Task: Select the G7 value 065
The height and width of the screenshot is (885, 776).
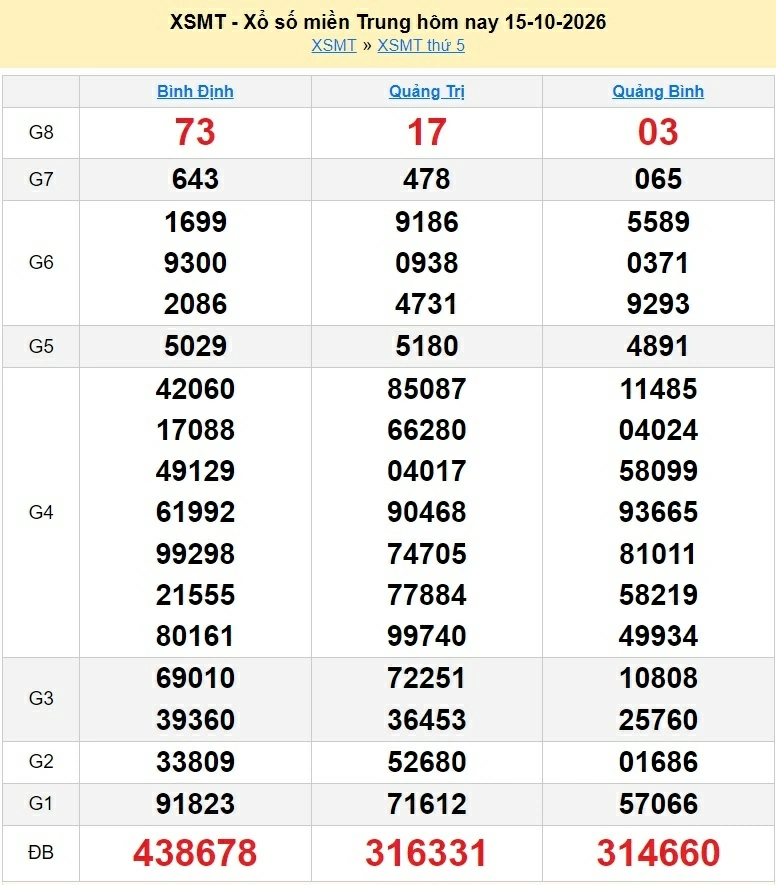Action: 658,179
